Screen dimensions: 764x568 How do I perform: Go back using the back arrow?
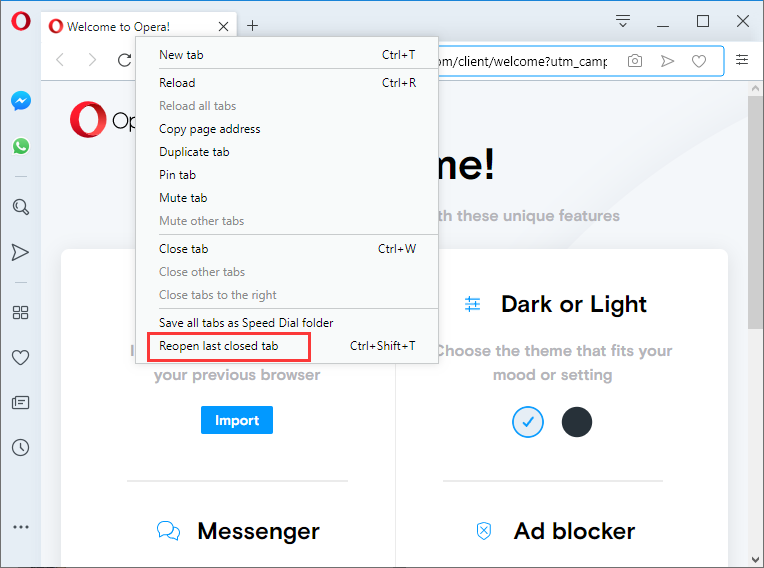[x=60, y=60]
